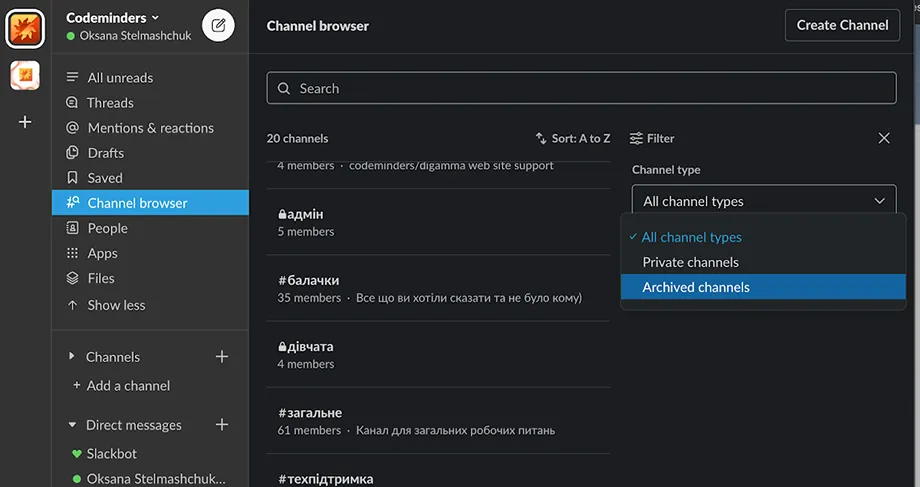The height and width of the screenshot is (487, 920).
Task: Select All channel types option
Action: [x=763, y=237]
